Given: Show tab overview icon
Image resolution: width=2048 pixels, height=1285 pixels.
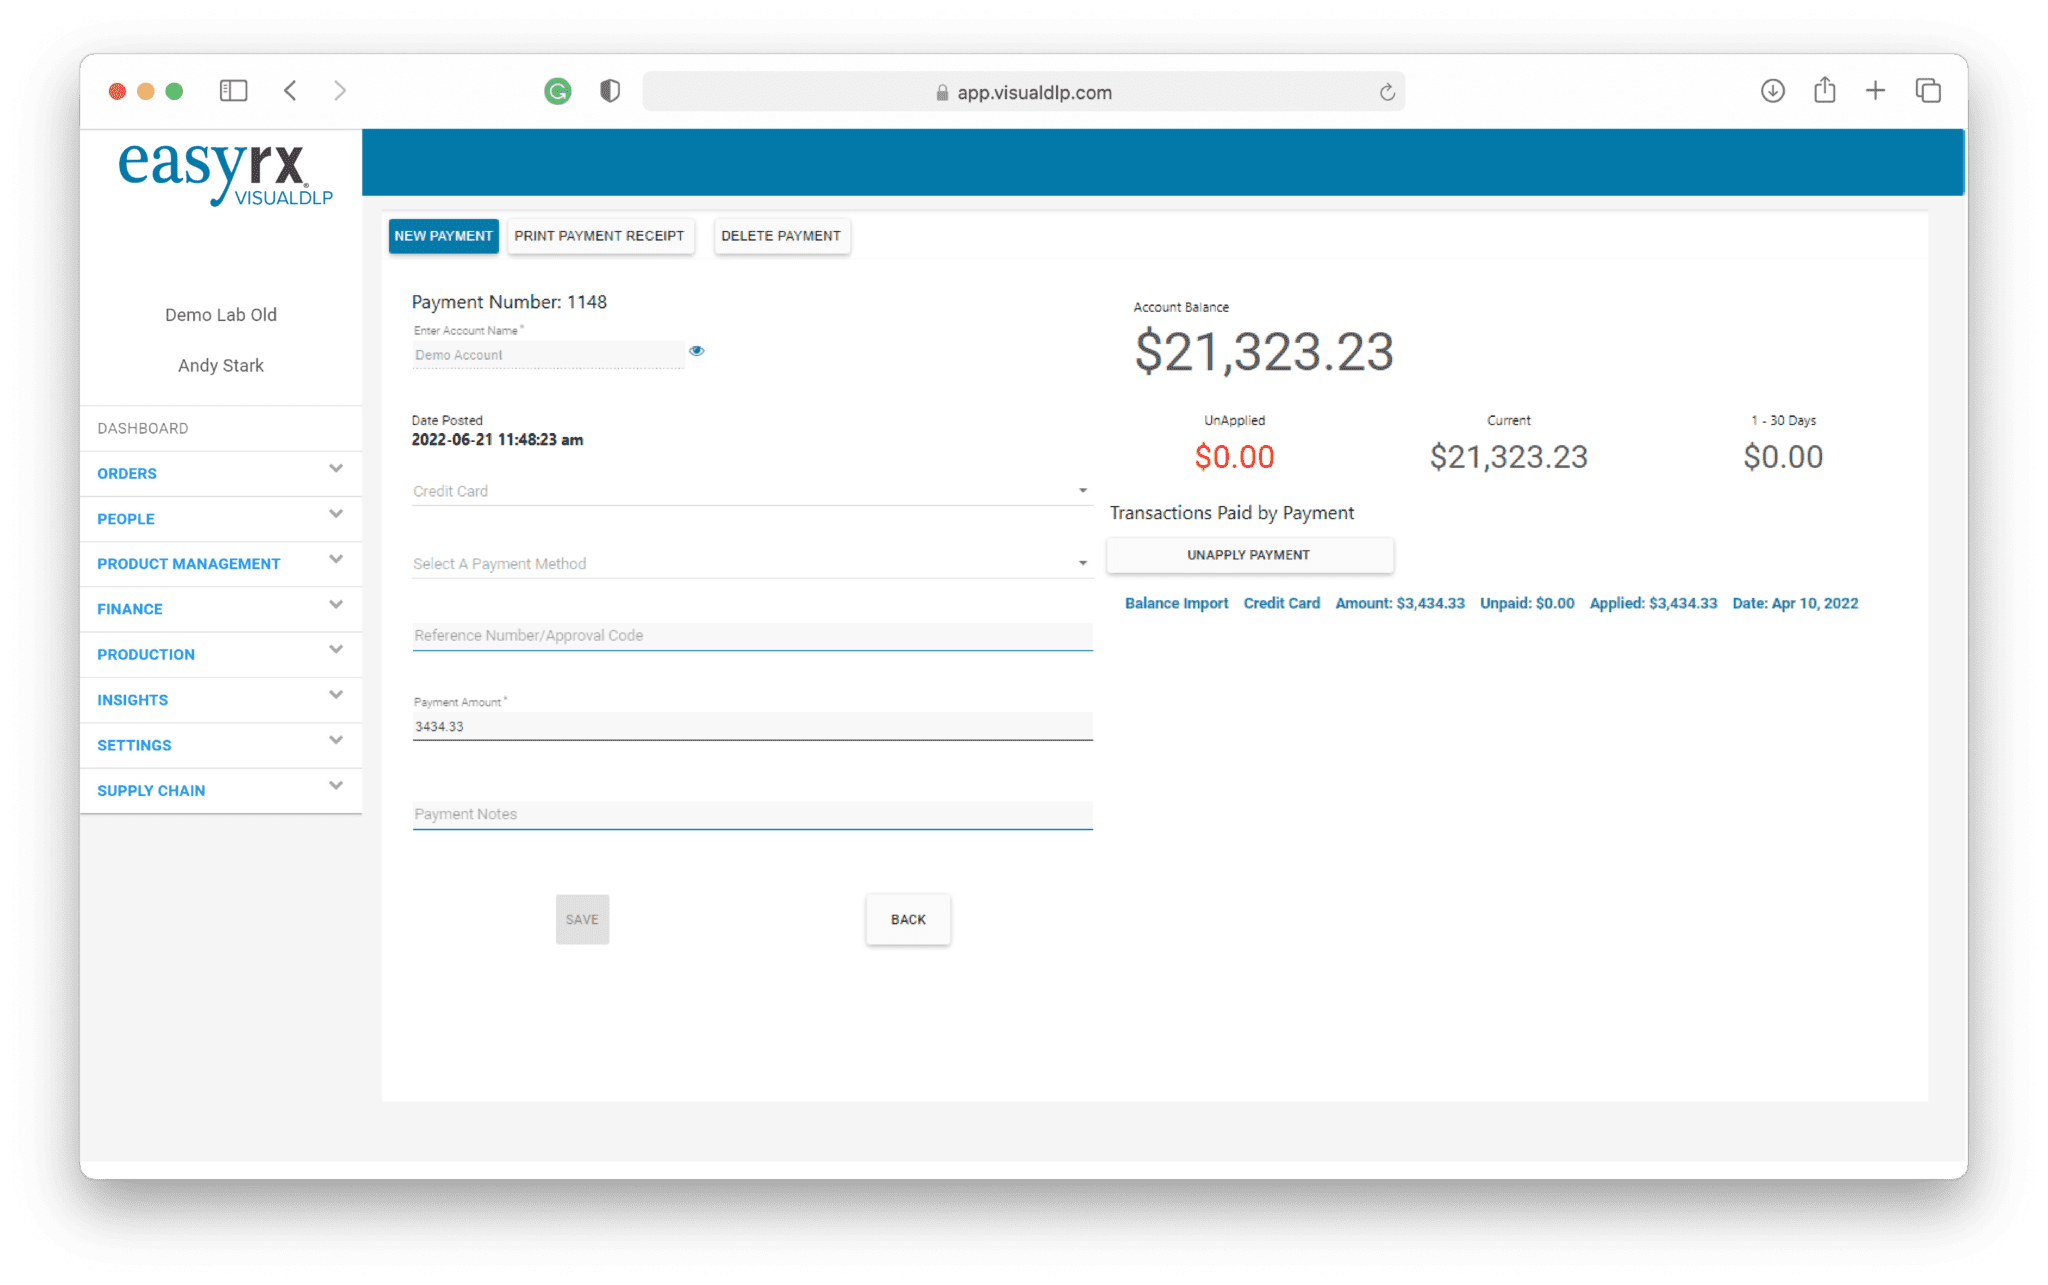Looking at the screenshot, I should pyautogui.click(x=1927, y=91).
